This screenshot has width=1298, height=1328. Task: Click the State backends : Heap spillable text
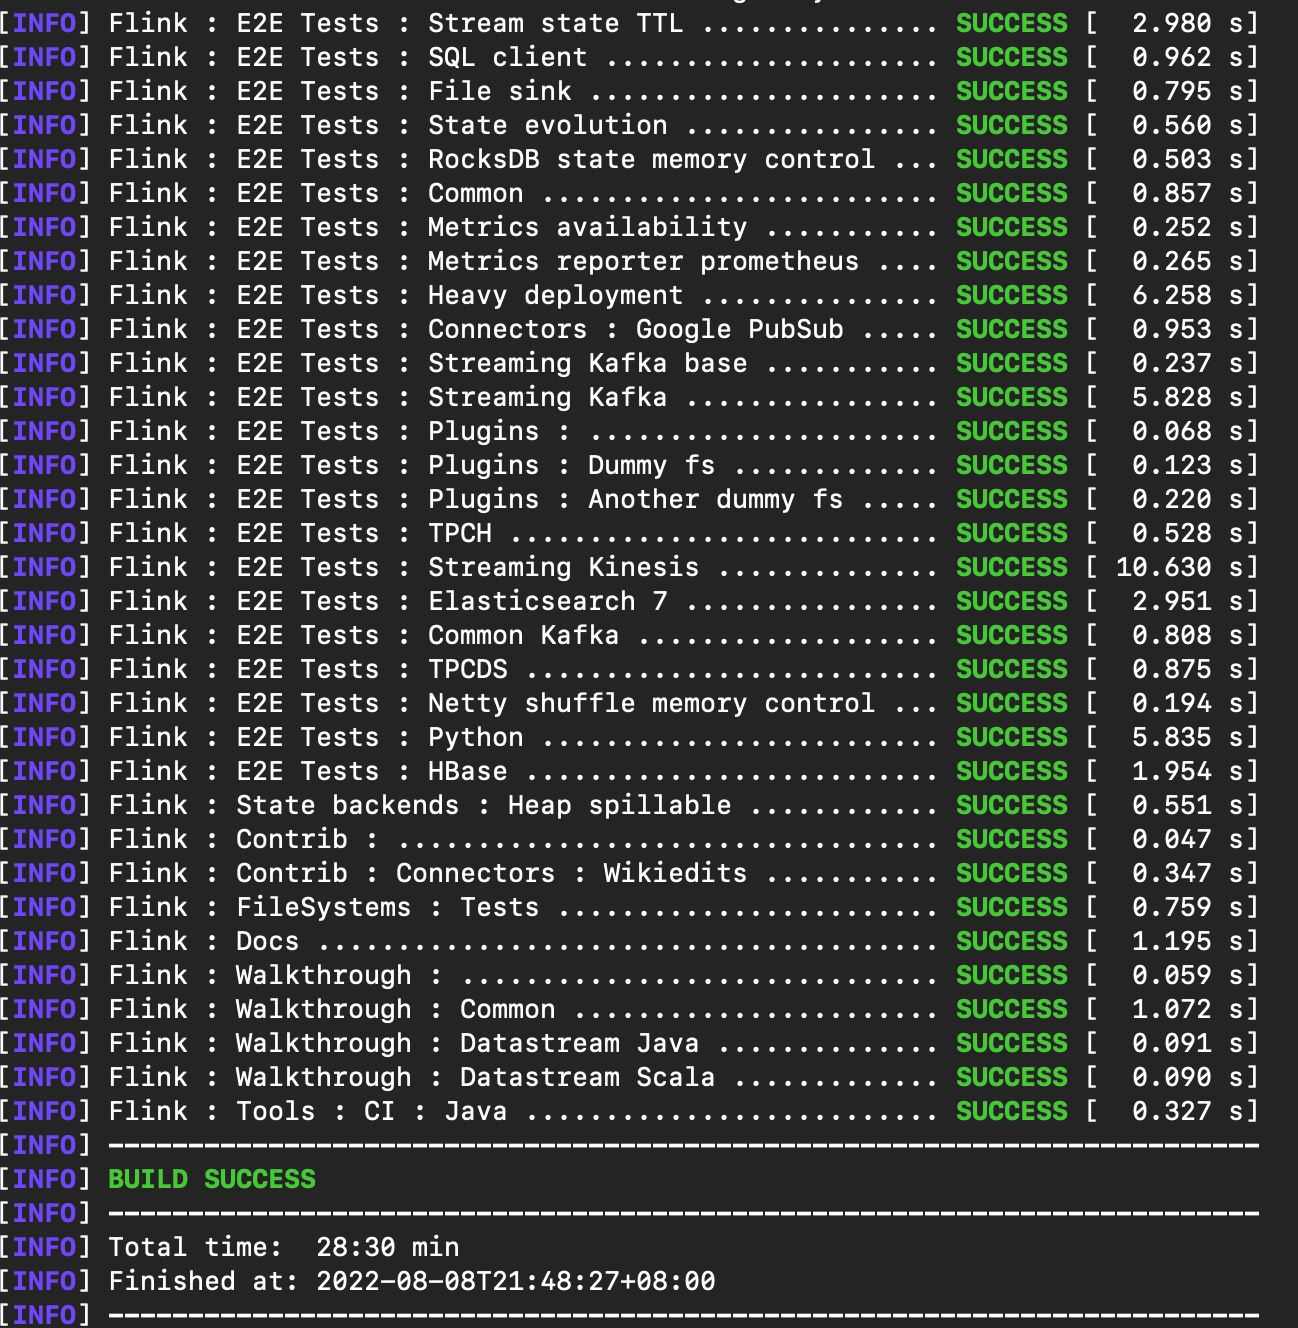tap(483, 805)
